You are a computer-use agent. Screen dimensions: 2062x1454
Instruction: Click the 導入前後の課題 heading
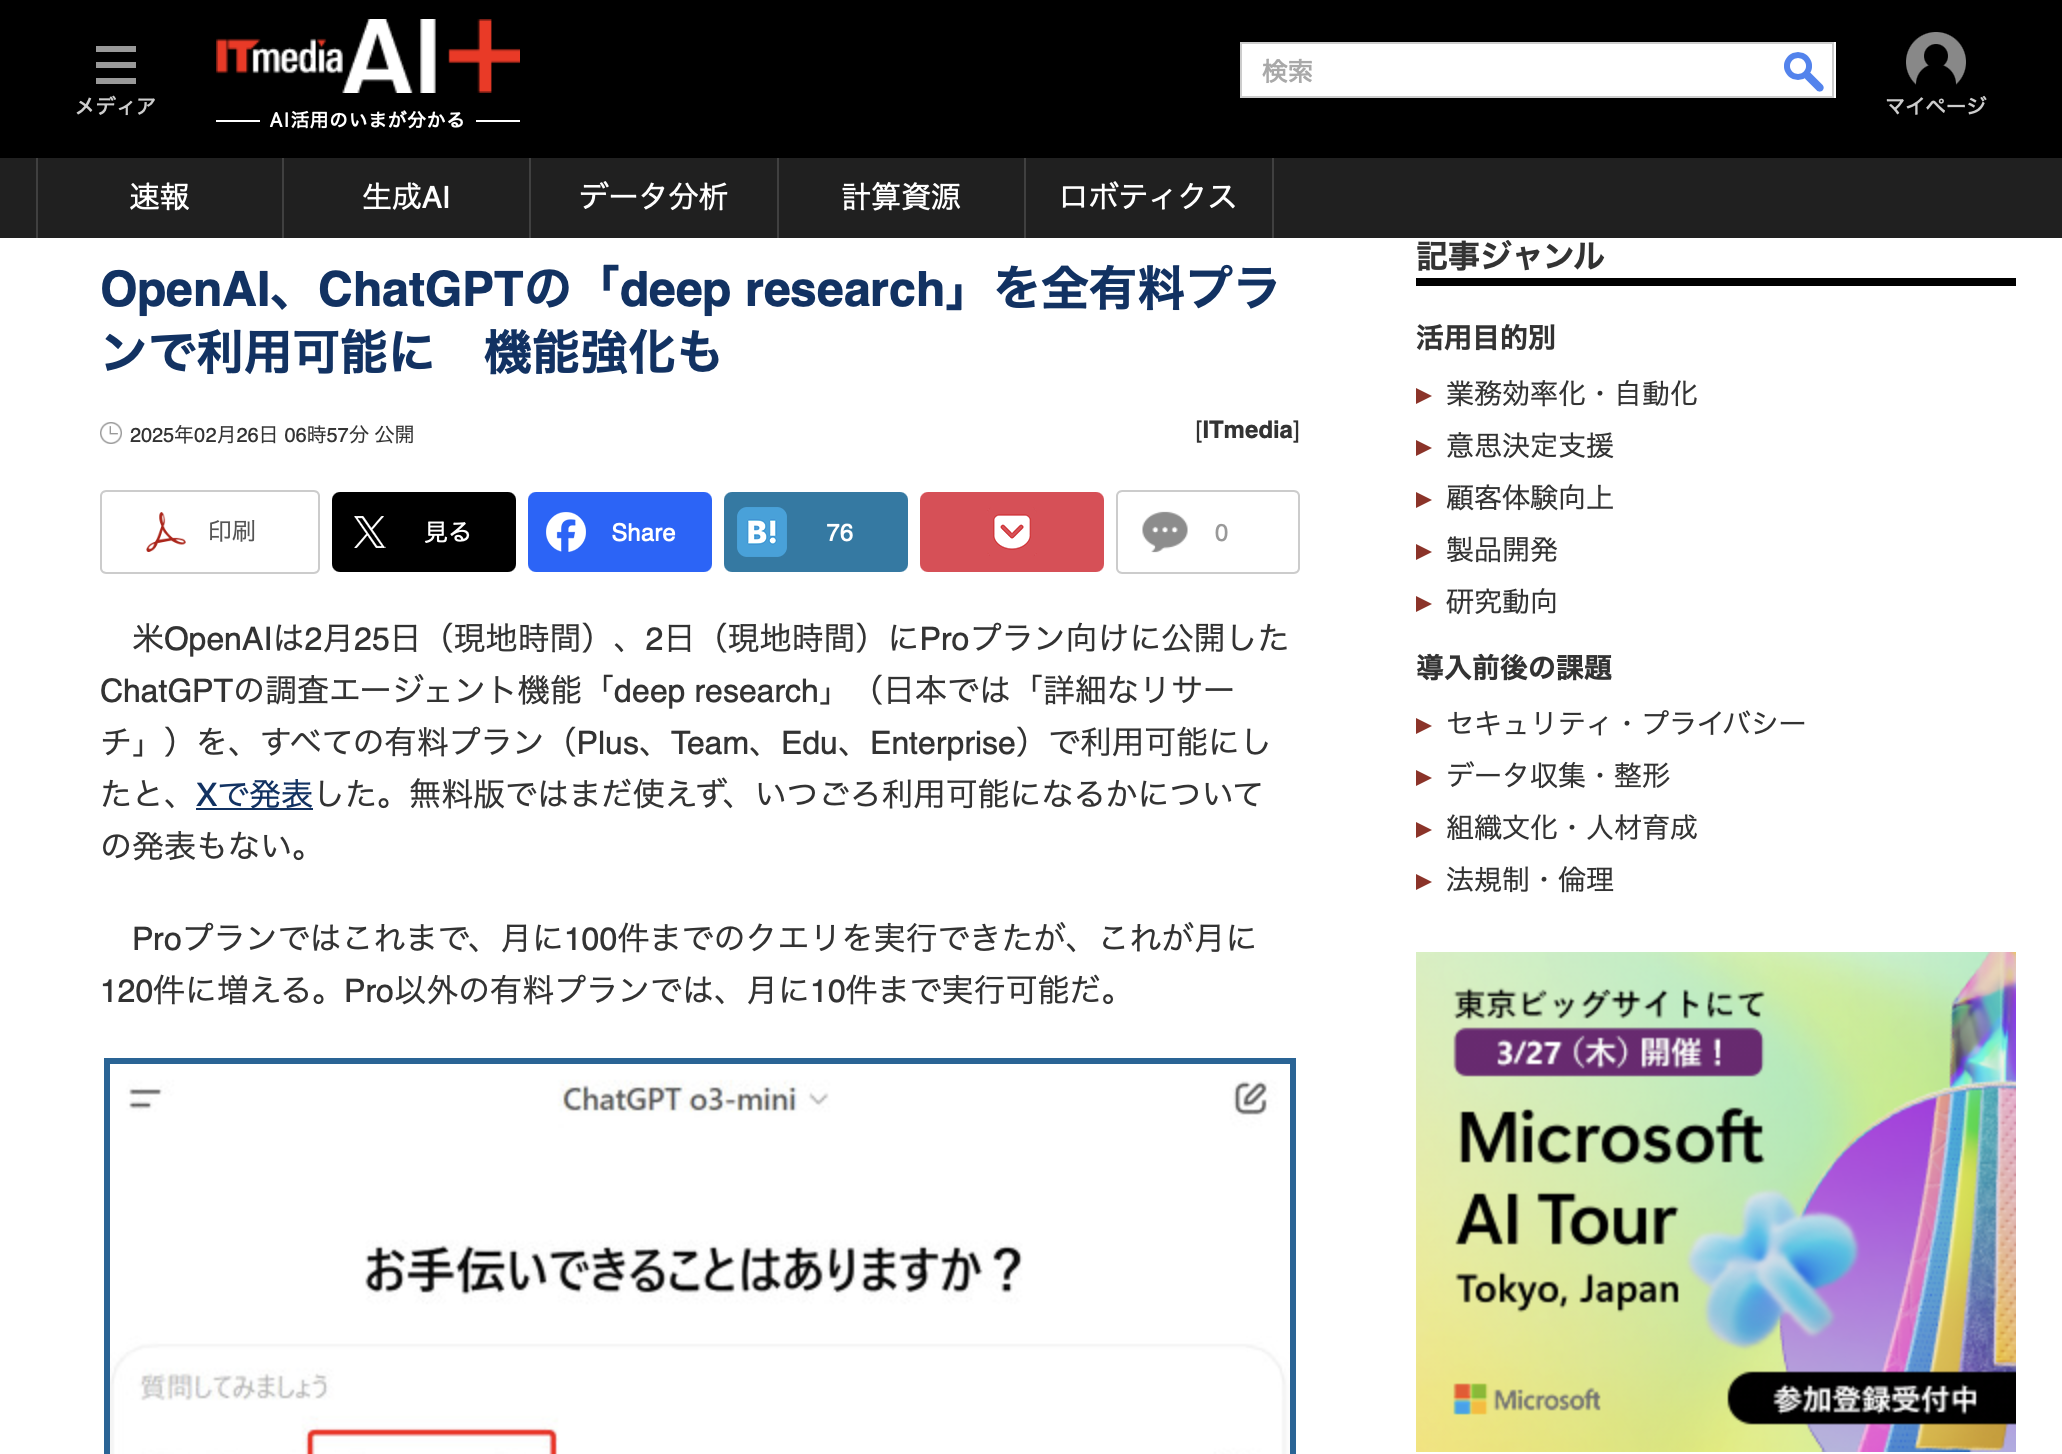point(1514,667)
